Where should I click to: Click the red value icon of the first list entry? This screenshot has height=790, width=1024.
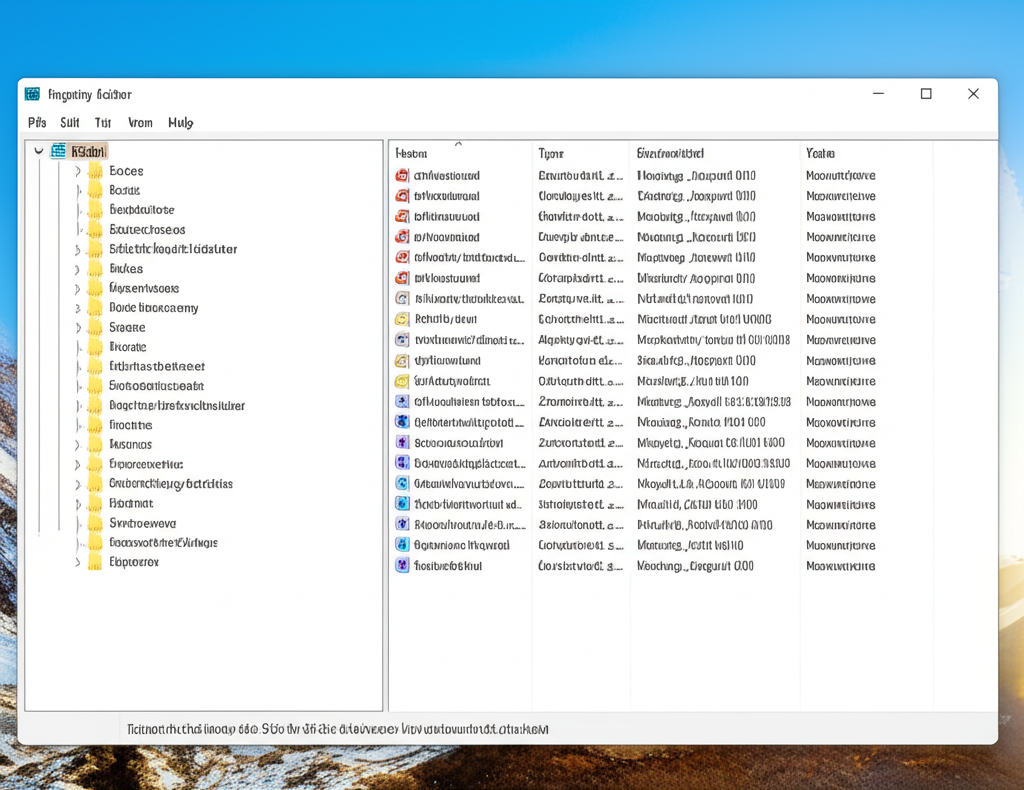402,176
